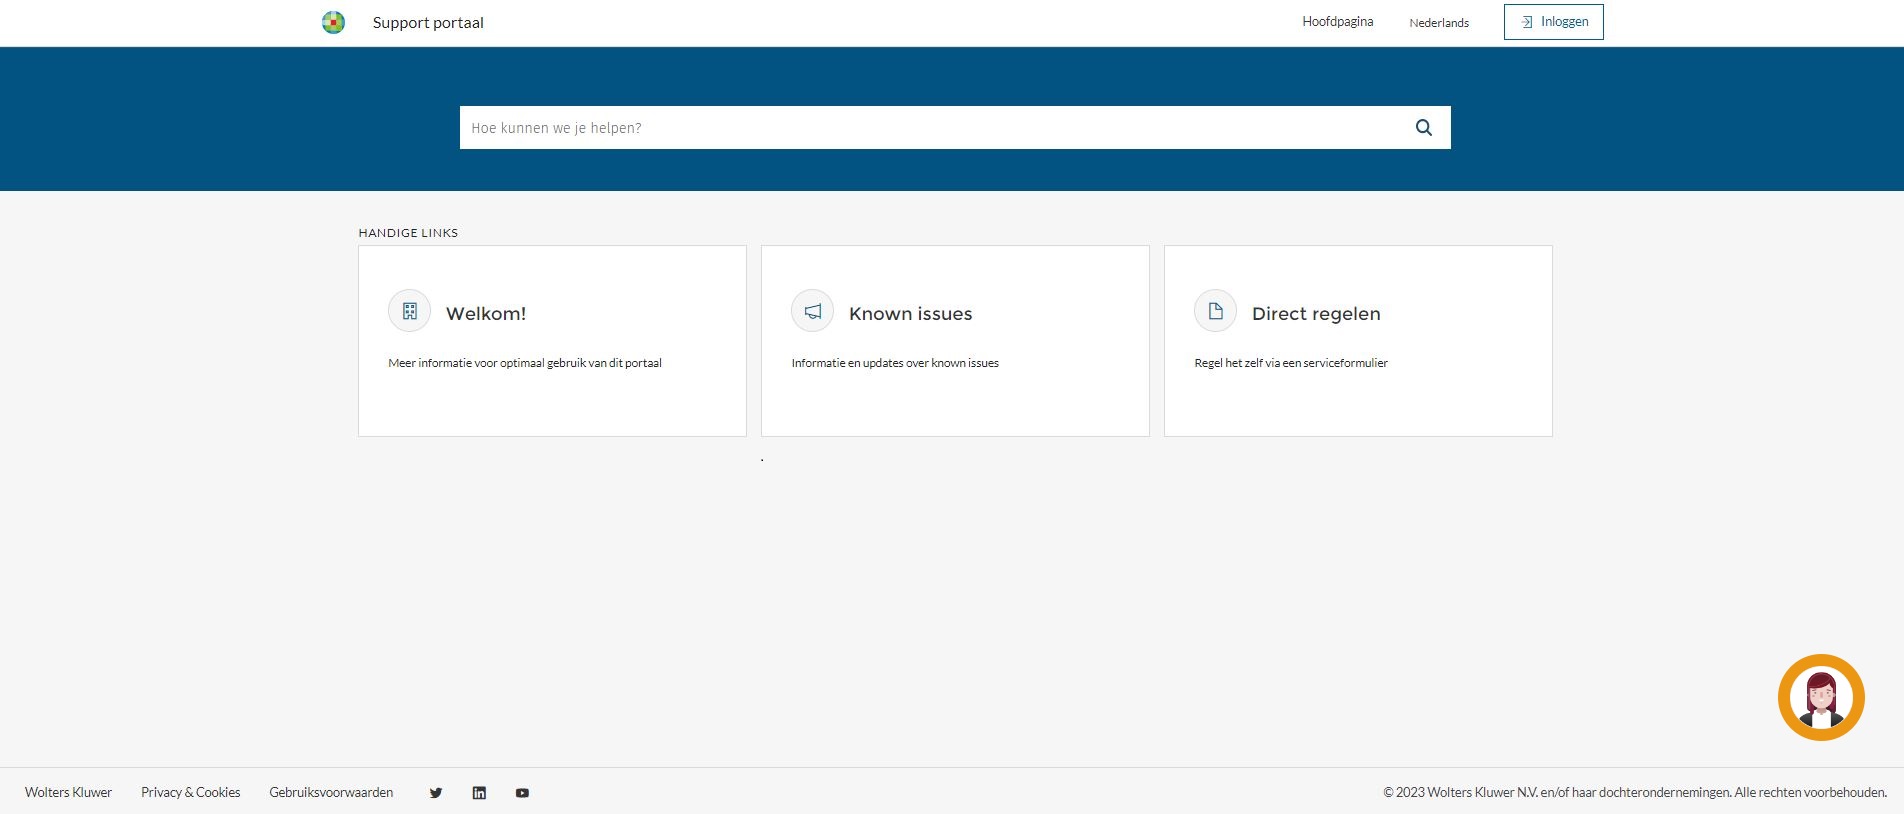Click the Wolters Kluwer logo icon
1904x814 pixels.
point(333,22)
